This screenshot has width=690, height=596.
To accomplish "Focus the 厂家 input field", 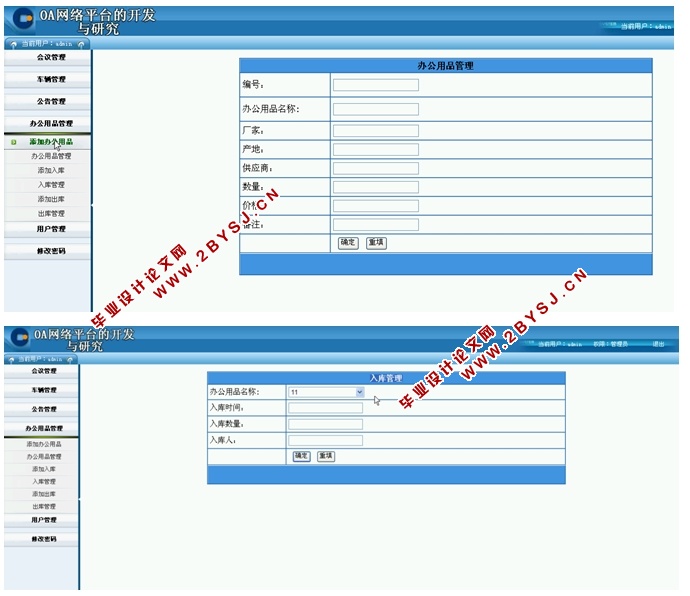I will coord(376,131).
